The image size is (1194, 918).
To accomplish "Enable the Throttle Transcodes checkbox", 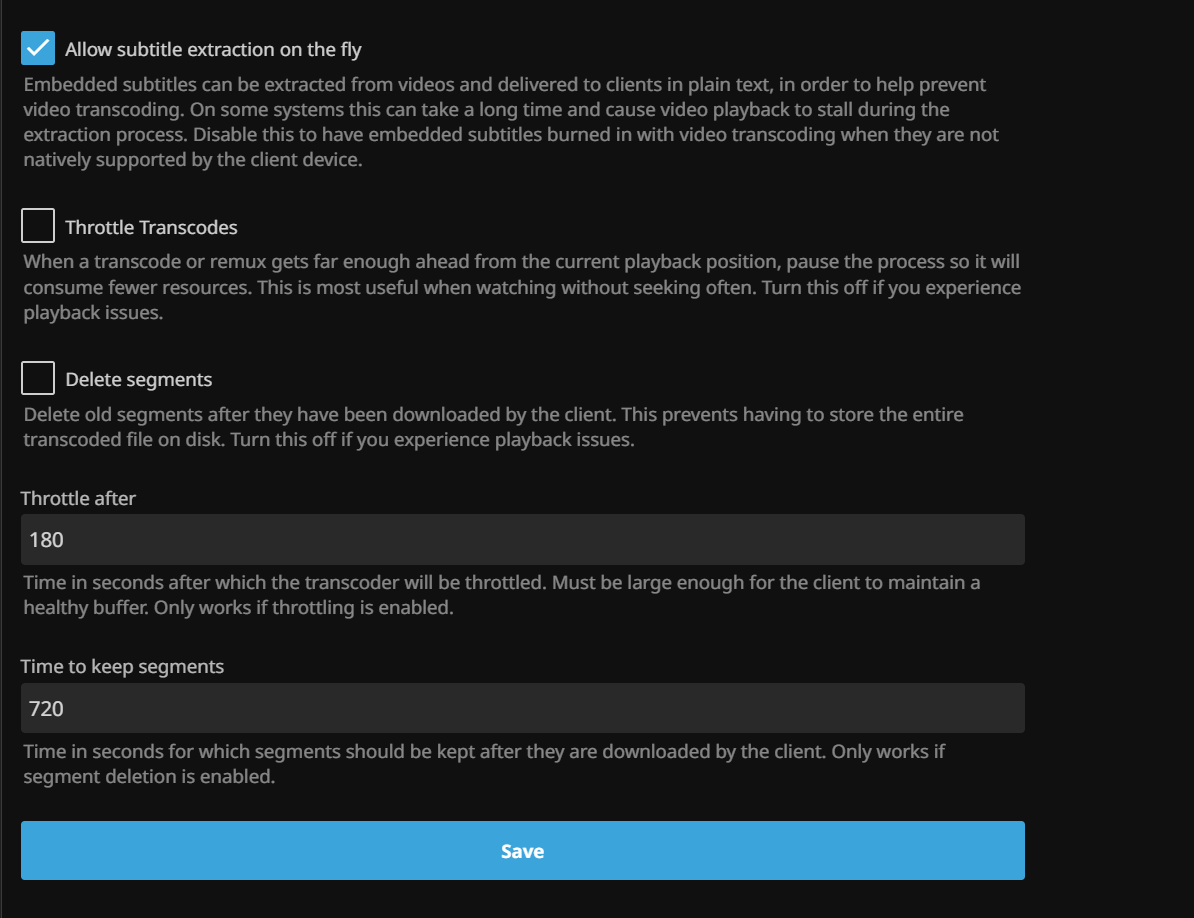I will click(38, 227).
